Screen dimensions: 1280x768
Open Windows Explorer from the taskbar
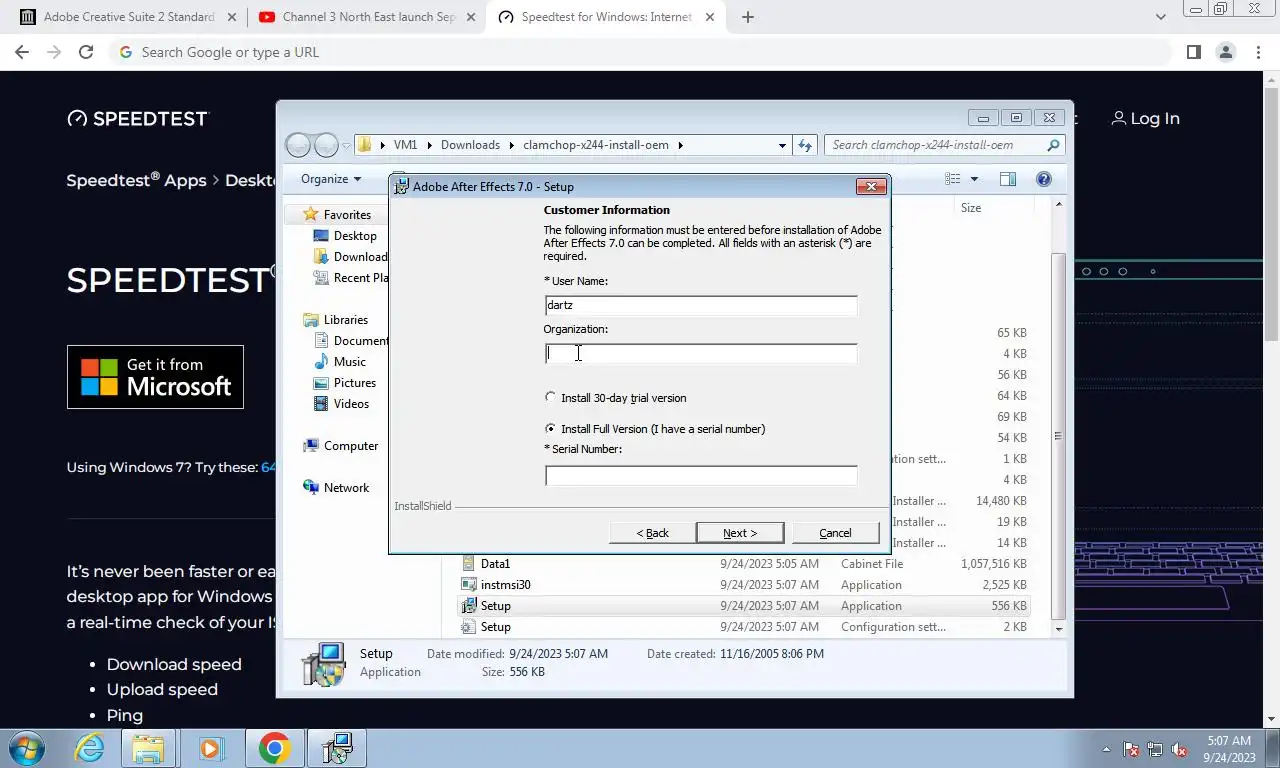click(148, 748)
